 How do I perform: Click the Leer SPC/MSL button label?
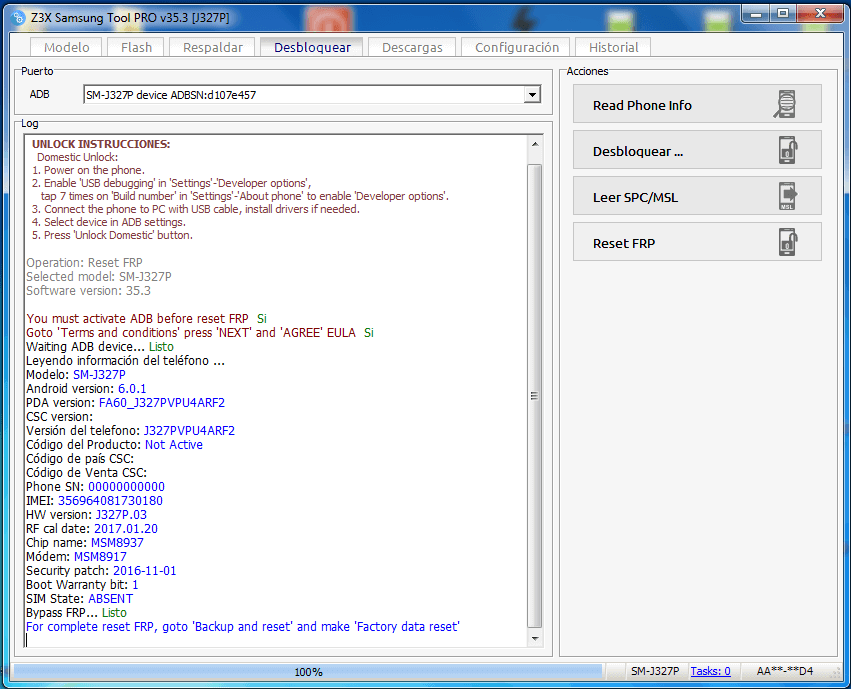(635, 197)
